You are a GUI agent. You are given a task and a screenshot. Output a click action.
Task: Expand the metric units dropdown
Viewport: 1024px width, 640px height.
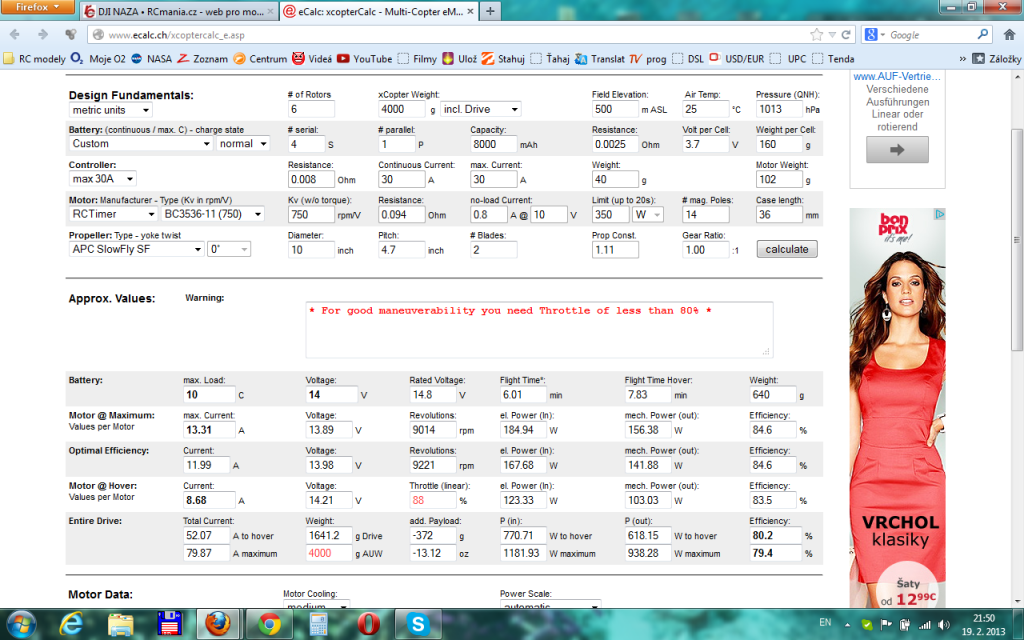click(x=110, y=110)
